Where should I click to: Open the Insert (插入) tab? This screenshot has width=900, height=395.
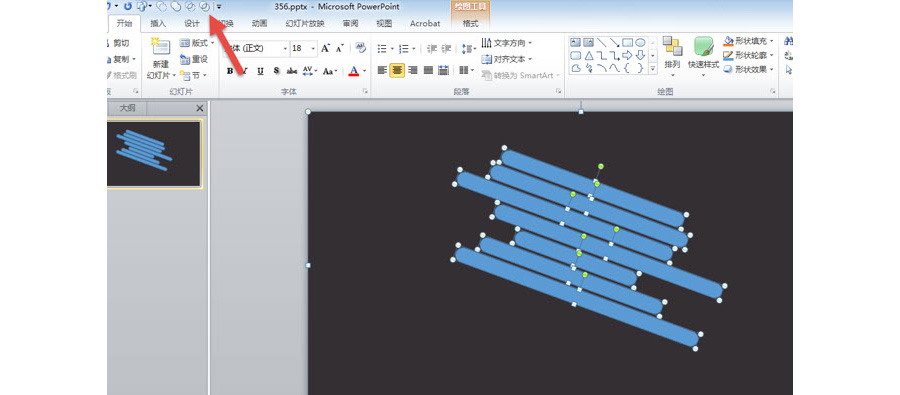158,24
